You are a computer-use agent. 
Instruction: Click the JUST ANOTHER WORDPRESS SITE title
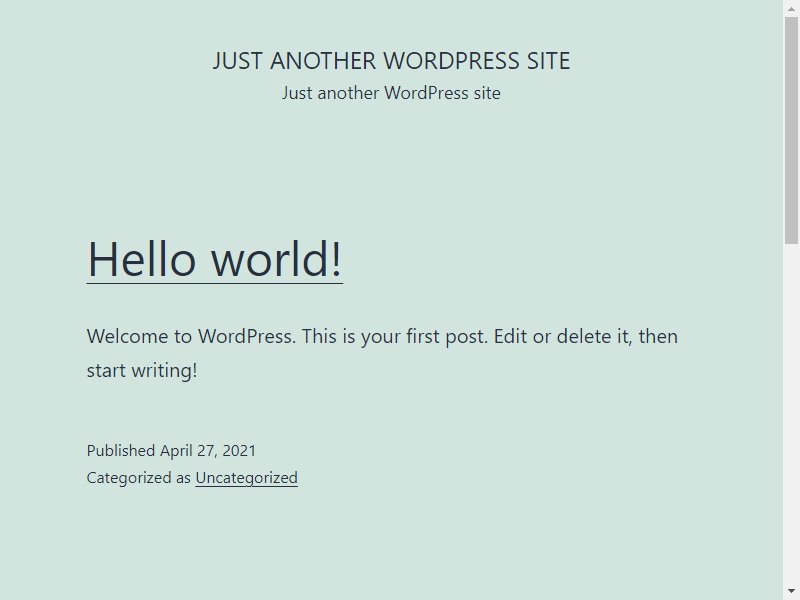click(391, 61)
